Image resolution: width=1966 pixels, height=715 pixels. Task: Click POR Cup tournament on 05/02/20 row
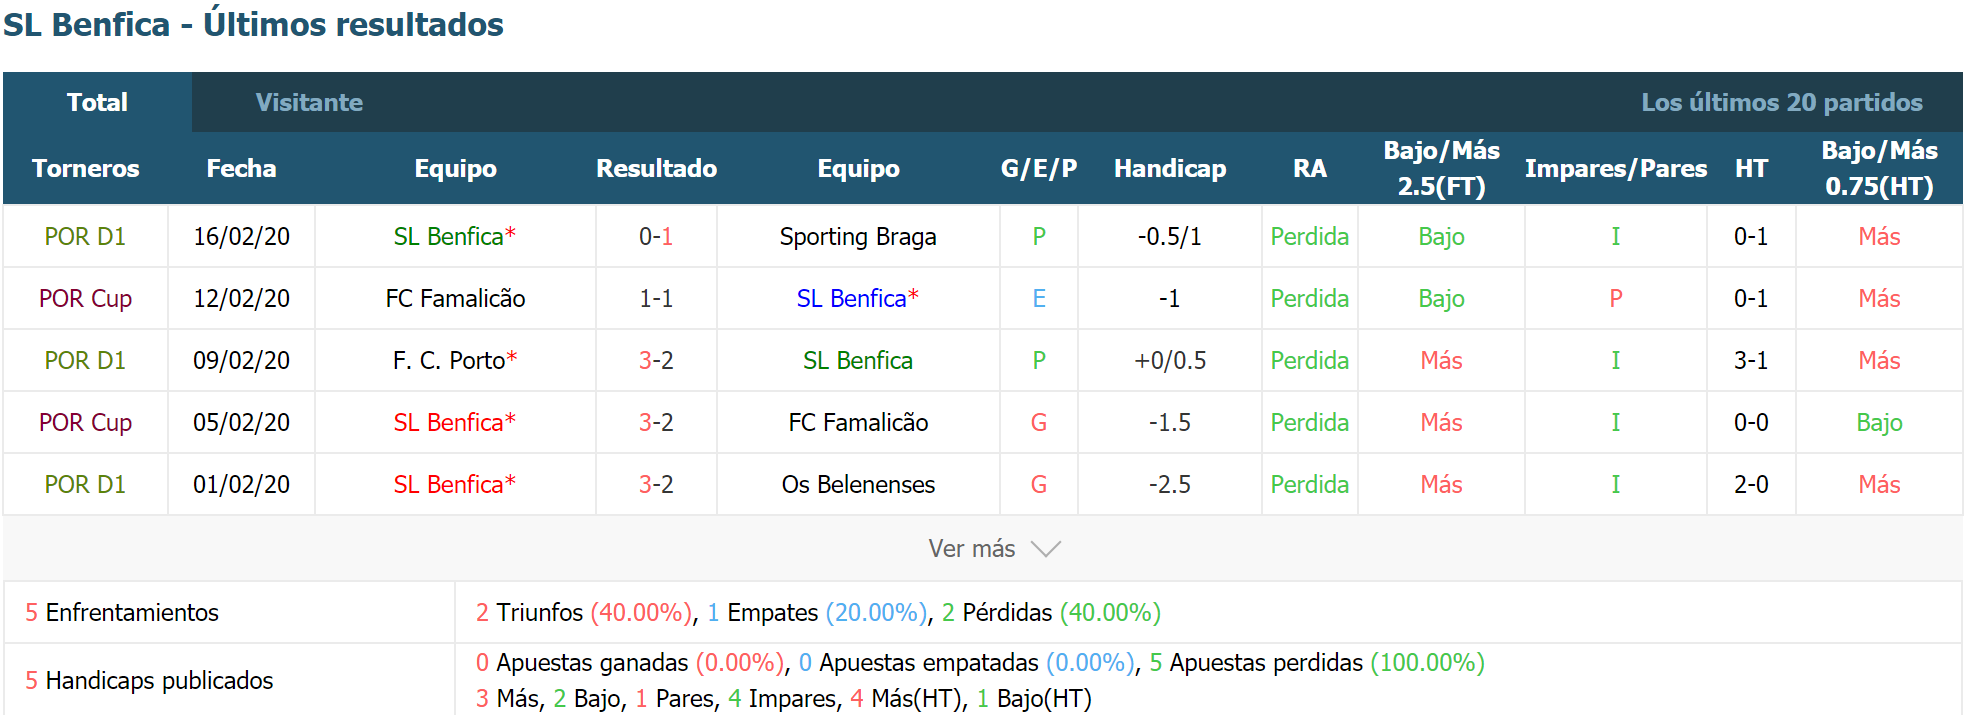(85, 423)
